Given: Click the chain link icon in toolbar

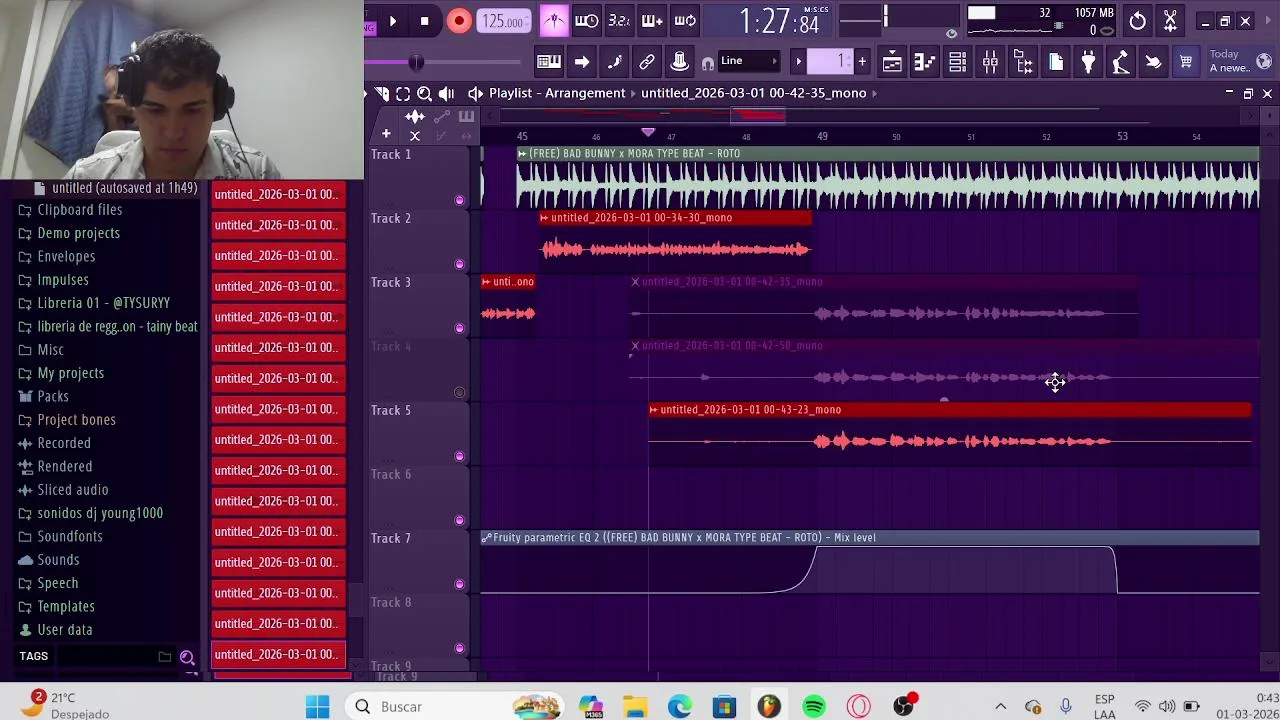Looking at the screenshot, I should coord(647,62).
